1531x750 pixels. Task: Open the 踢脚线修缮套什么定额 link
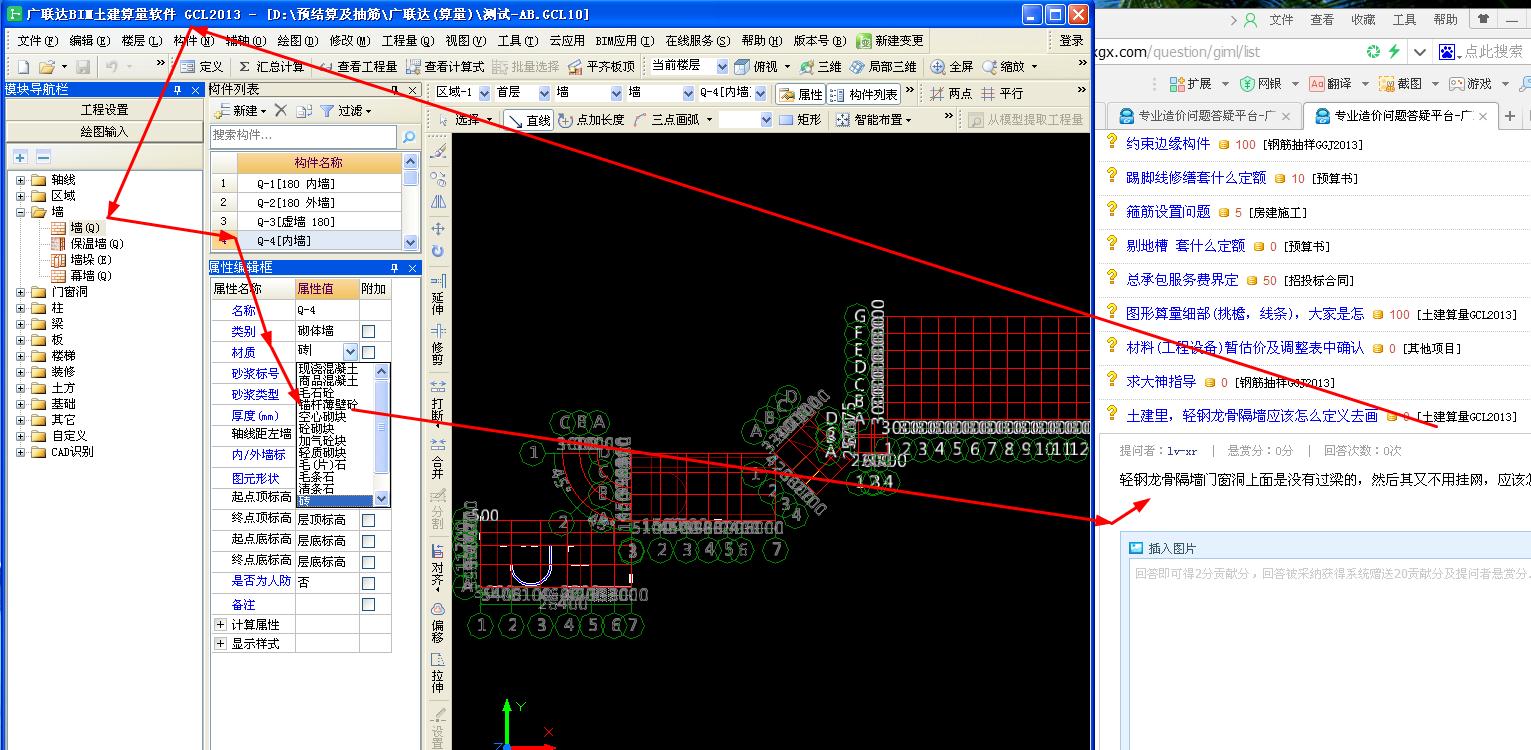pos(1196,178)
